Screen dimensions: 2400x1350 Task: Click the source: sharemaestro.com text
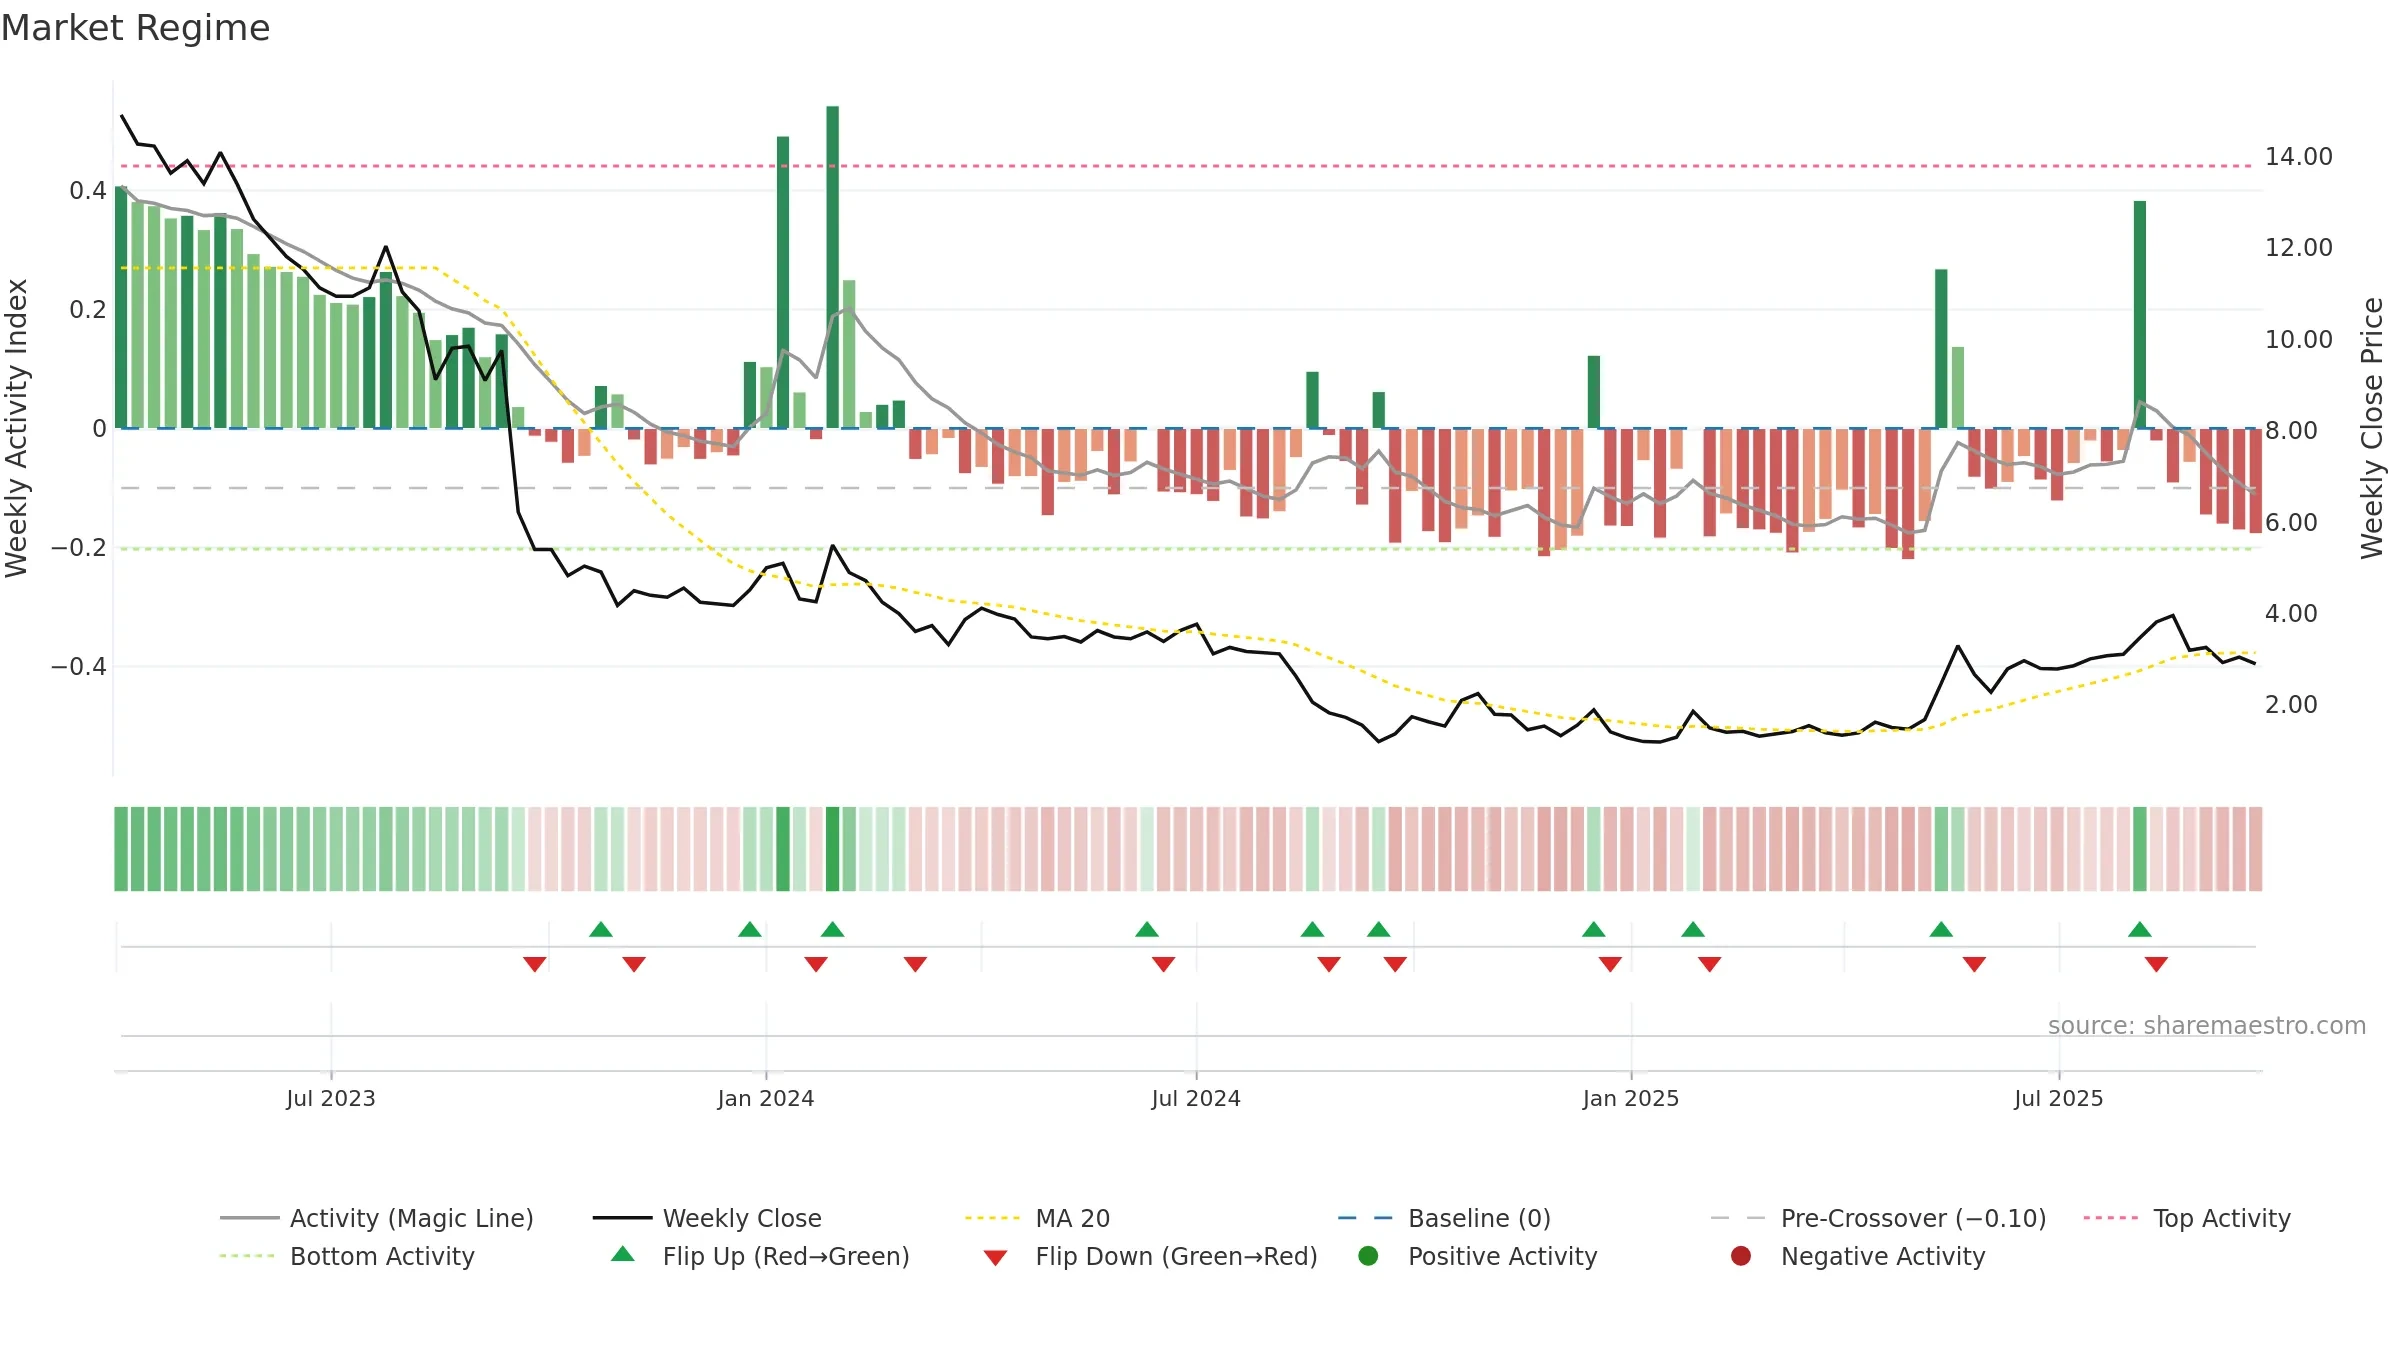[2207, 1026]
